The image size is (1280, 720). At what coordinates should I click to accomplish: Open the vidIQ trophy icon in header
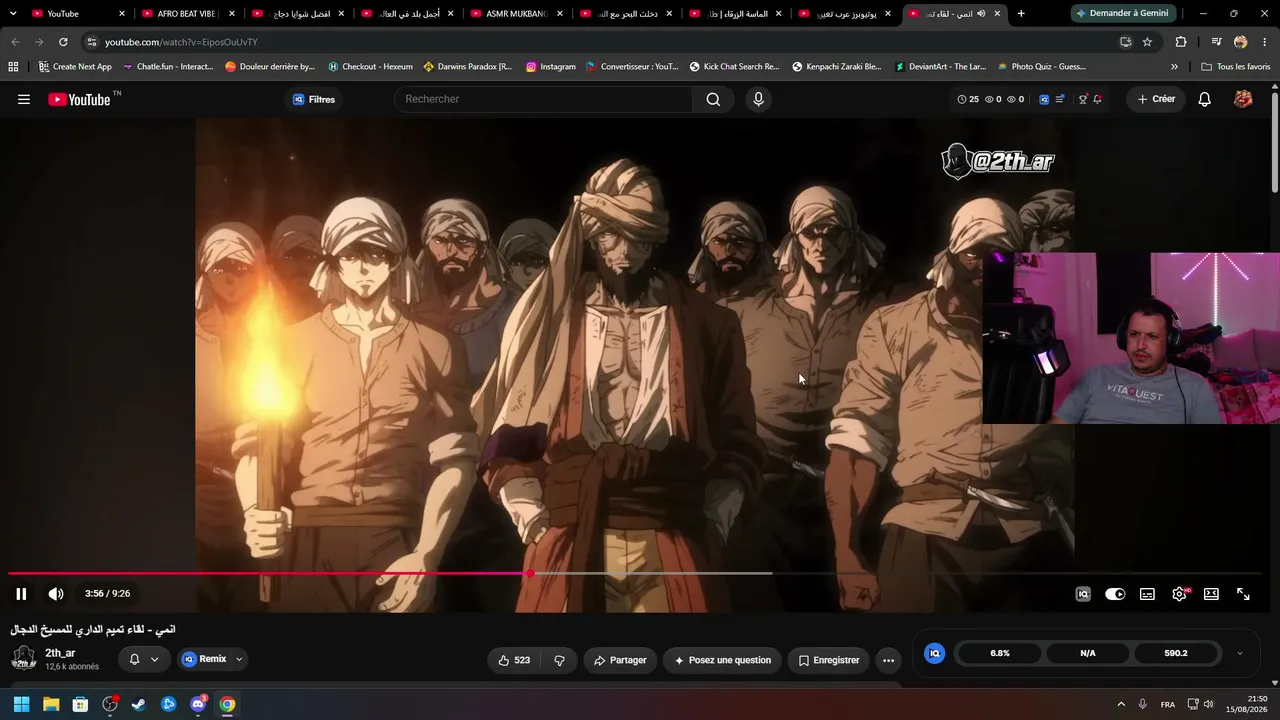1082,99
